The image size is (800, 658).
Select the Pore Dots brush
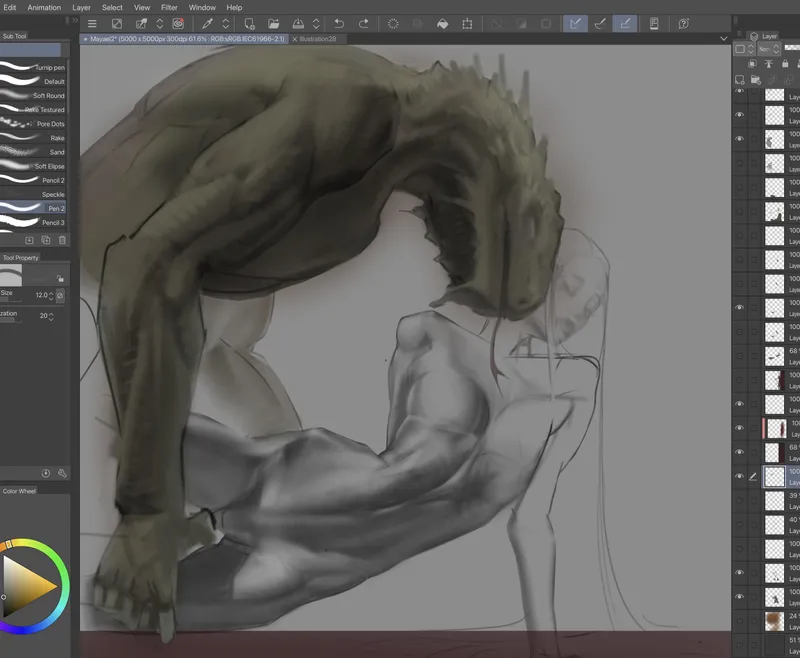[x=33, y=123]
